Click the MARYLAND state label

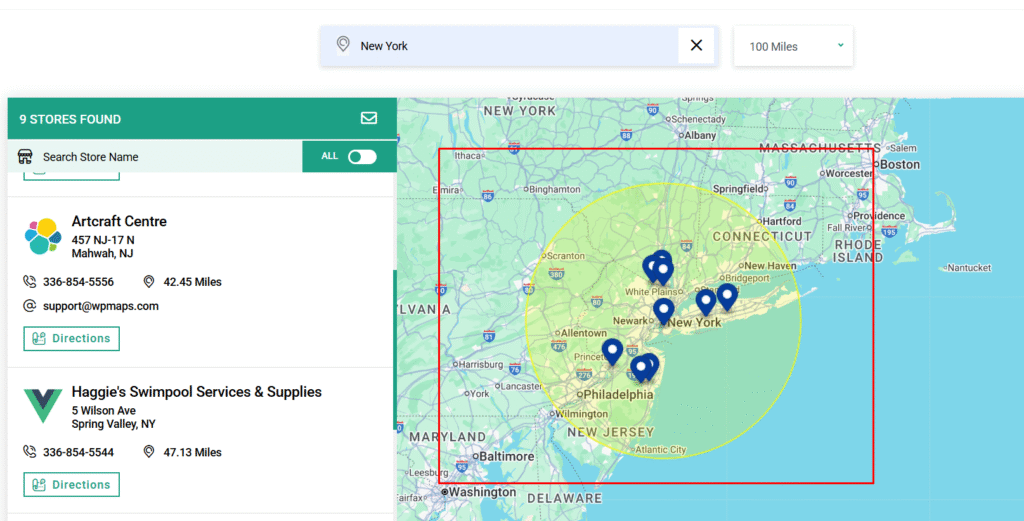point(448,436)
